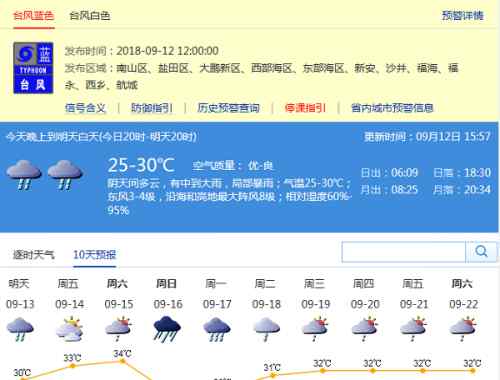Click the 09-15 sun shower weather icon
Image resolution: width=500 pixels, height=380 pixels.
(119, 329)
